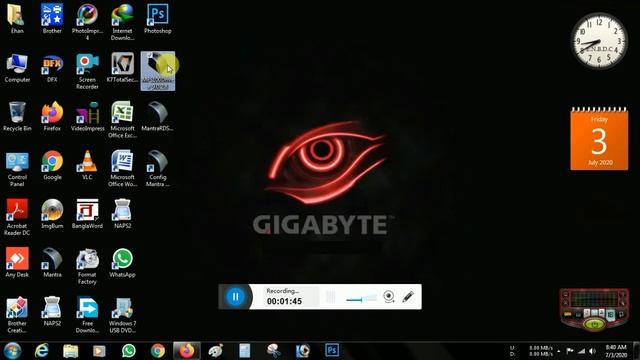Select the Computer desktop icon
Viewport: 640px width, 360px height.
click(x=17, y=68)
